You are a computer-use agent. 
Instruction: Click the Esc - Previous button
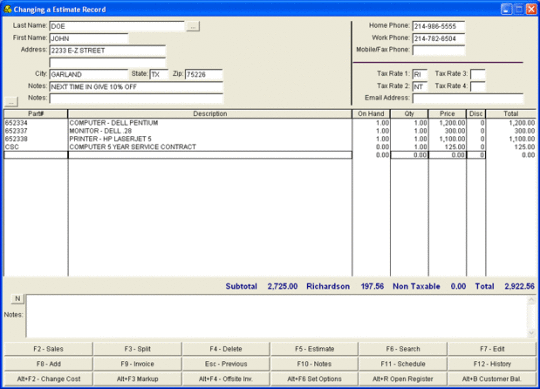[x=226, y=364]
